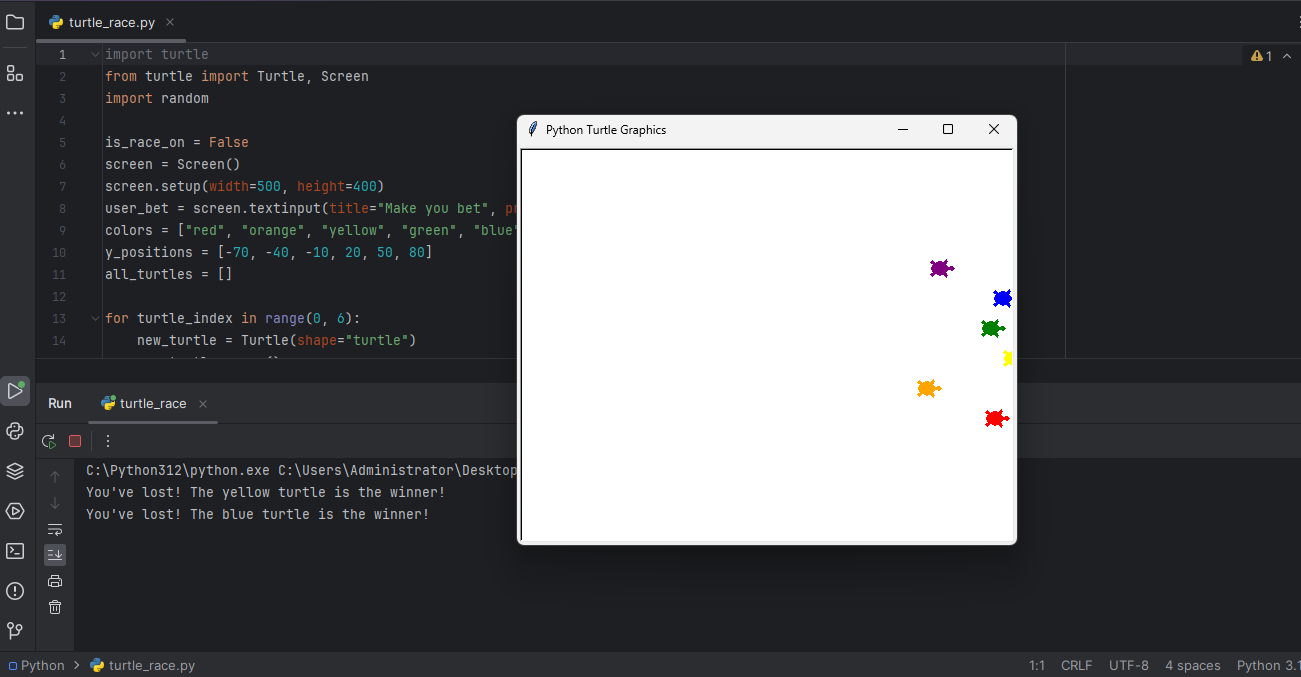Select the turtle_race tab in Run panel
Image resolution: width=1301 pixels, height=677 pixels.
click(x=152, y=403)
